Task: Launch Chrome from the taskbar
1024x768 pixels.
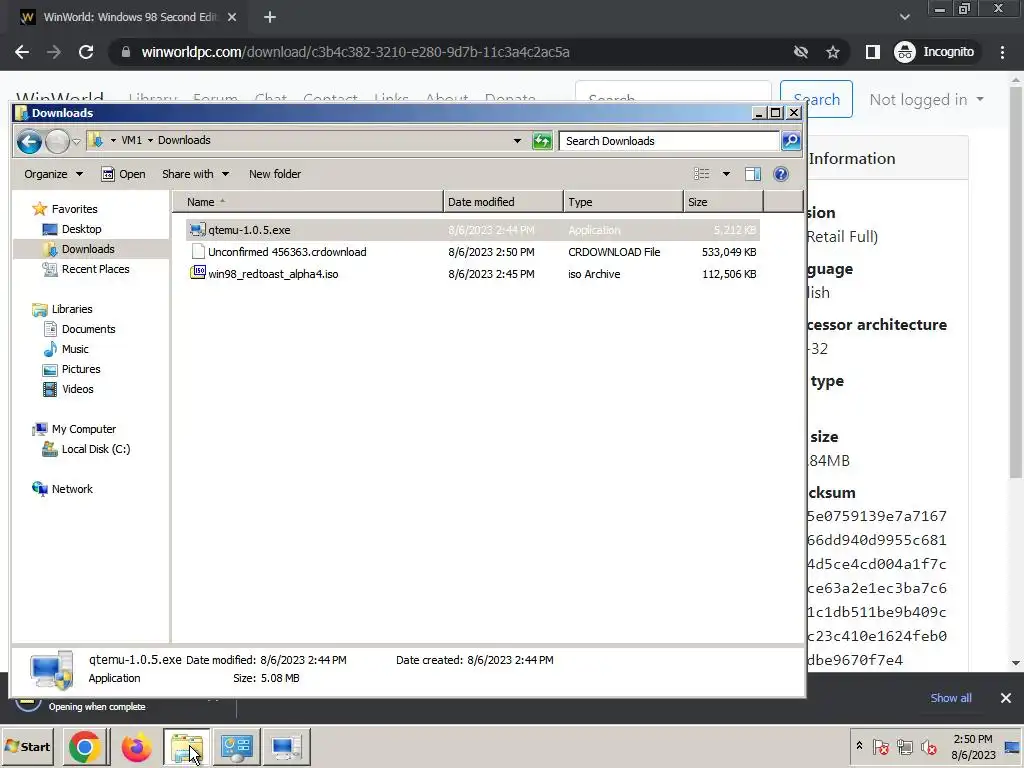Action: [x=85, y=747]
